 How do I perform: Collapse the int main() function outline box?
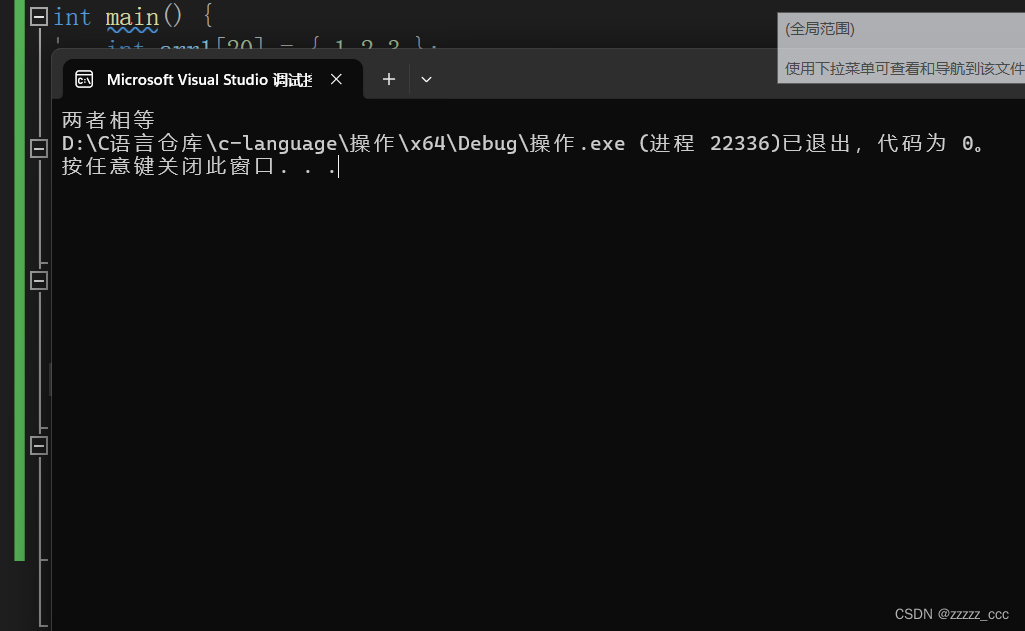coord(39,16)
